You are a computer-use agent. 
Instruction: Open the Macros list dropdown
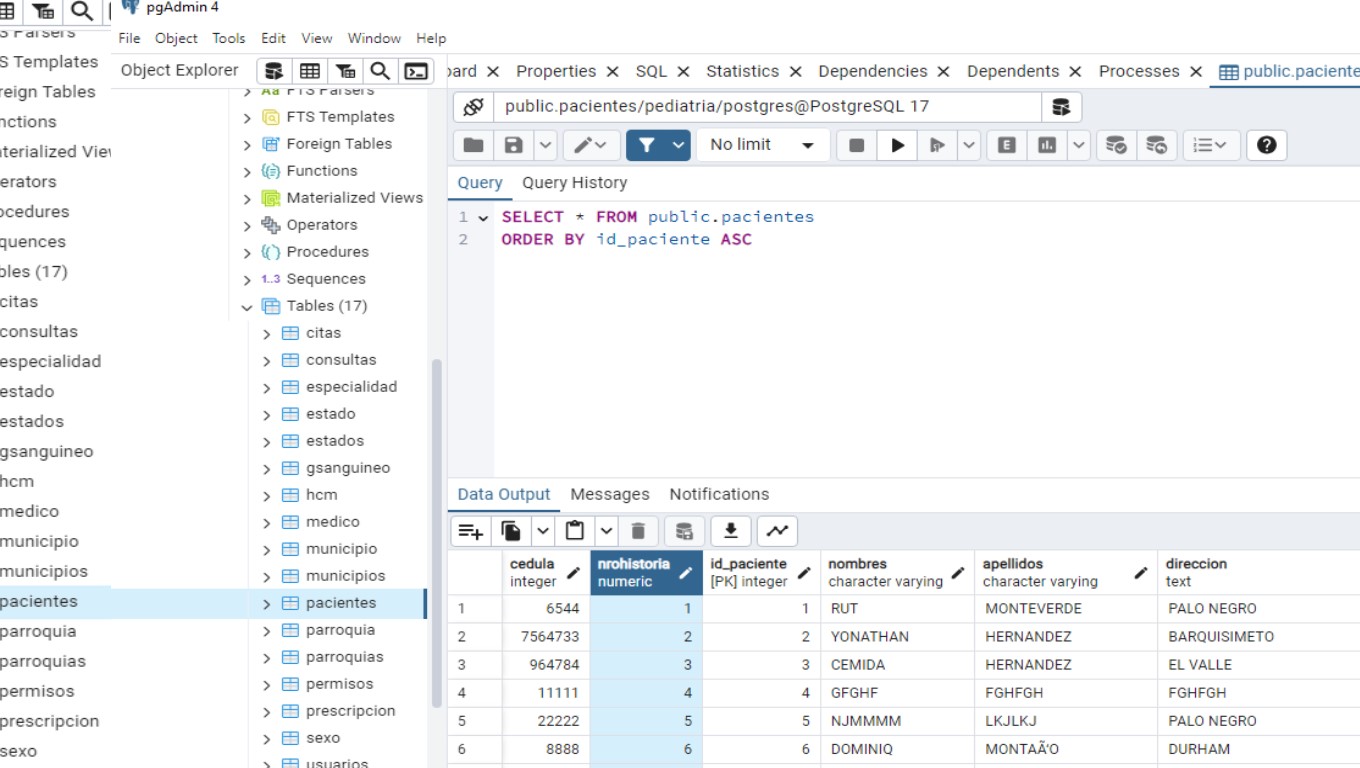(x=1212, y=145)
